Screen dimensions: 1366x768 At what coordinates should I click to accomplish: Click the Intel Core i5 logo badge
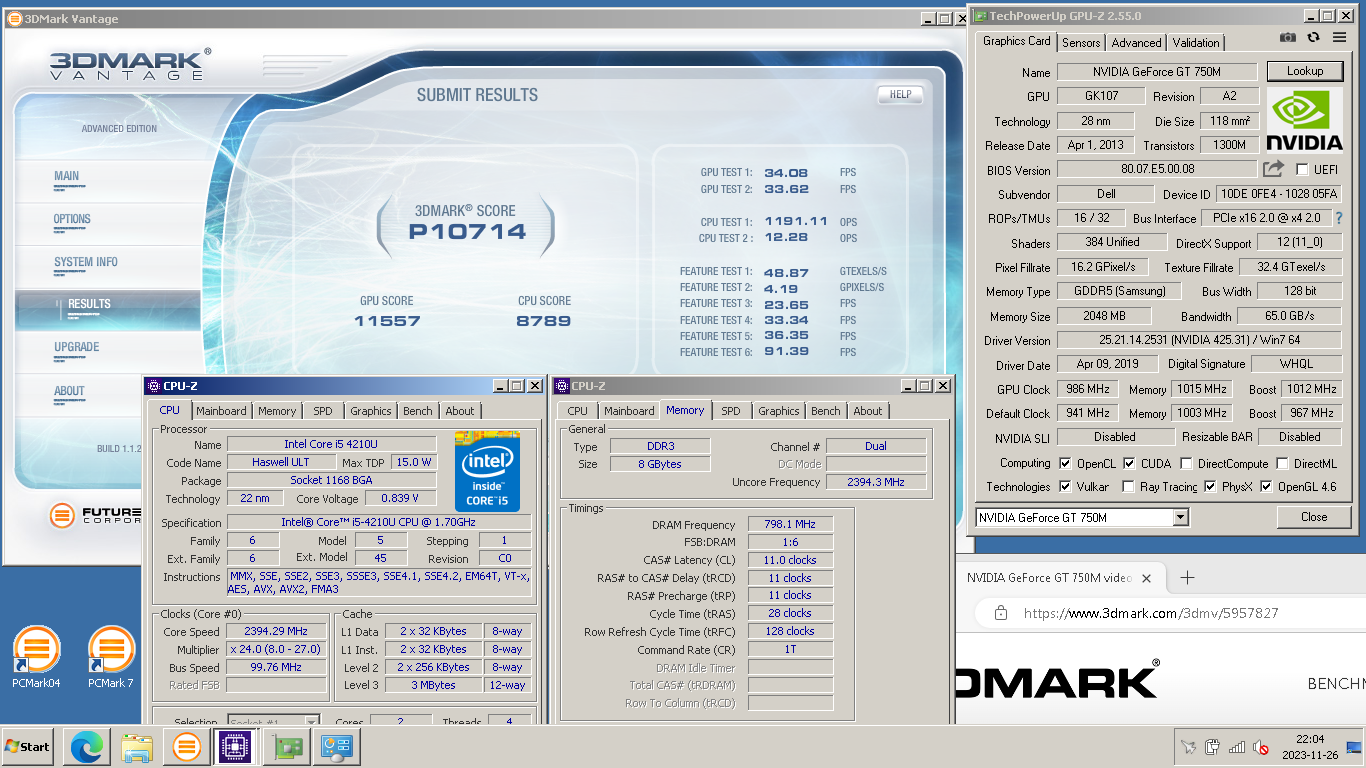point(488,472)
